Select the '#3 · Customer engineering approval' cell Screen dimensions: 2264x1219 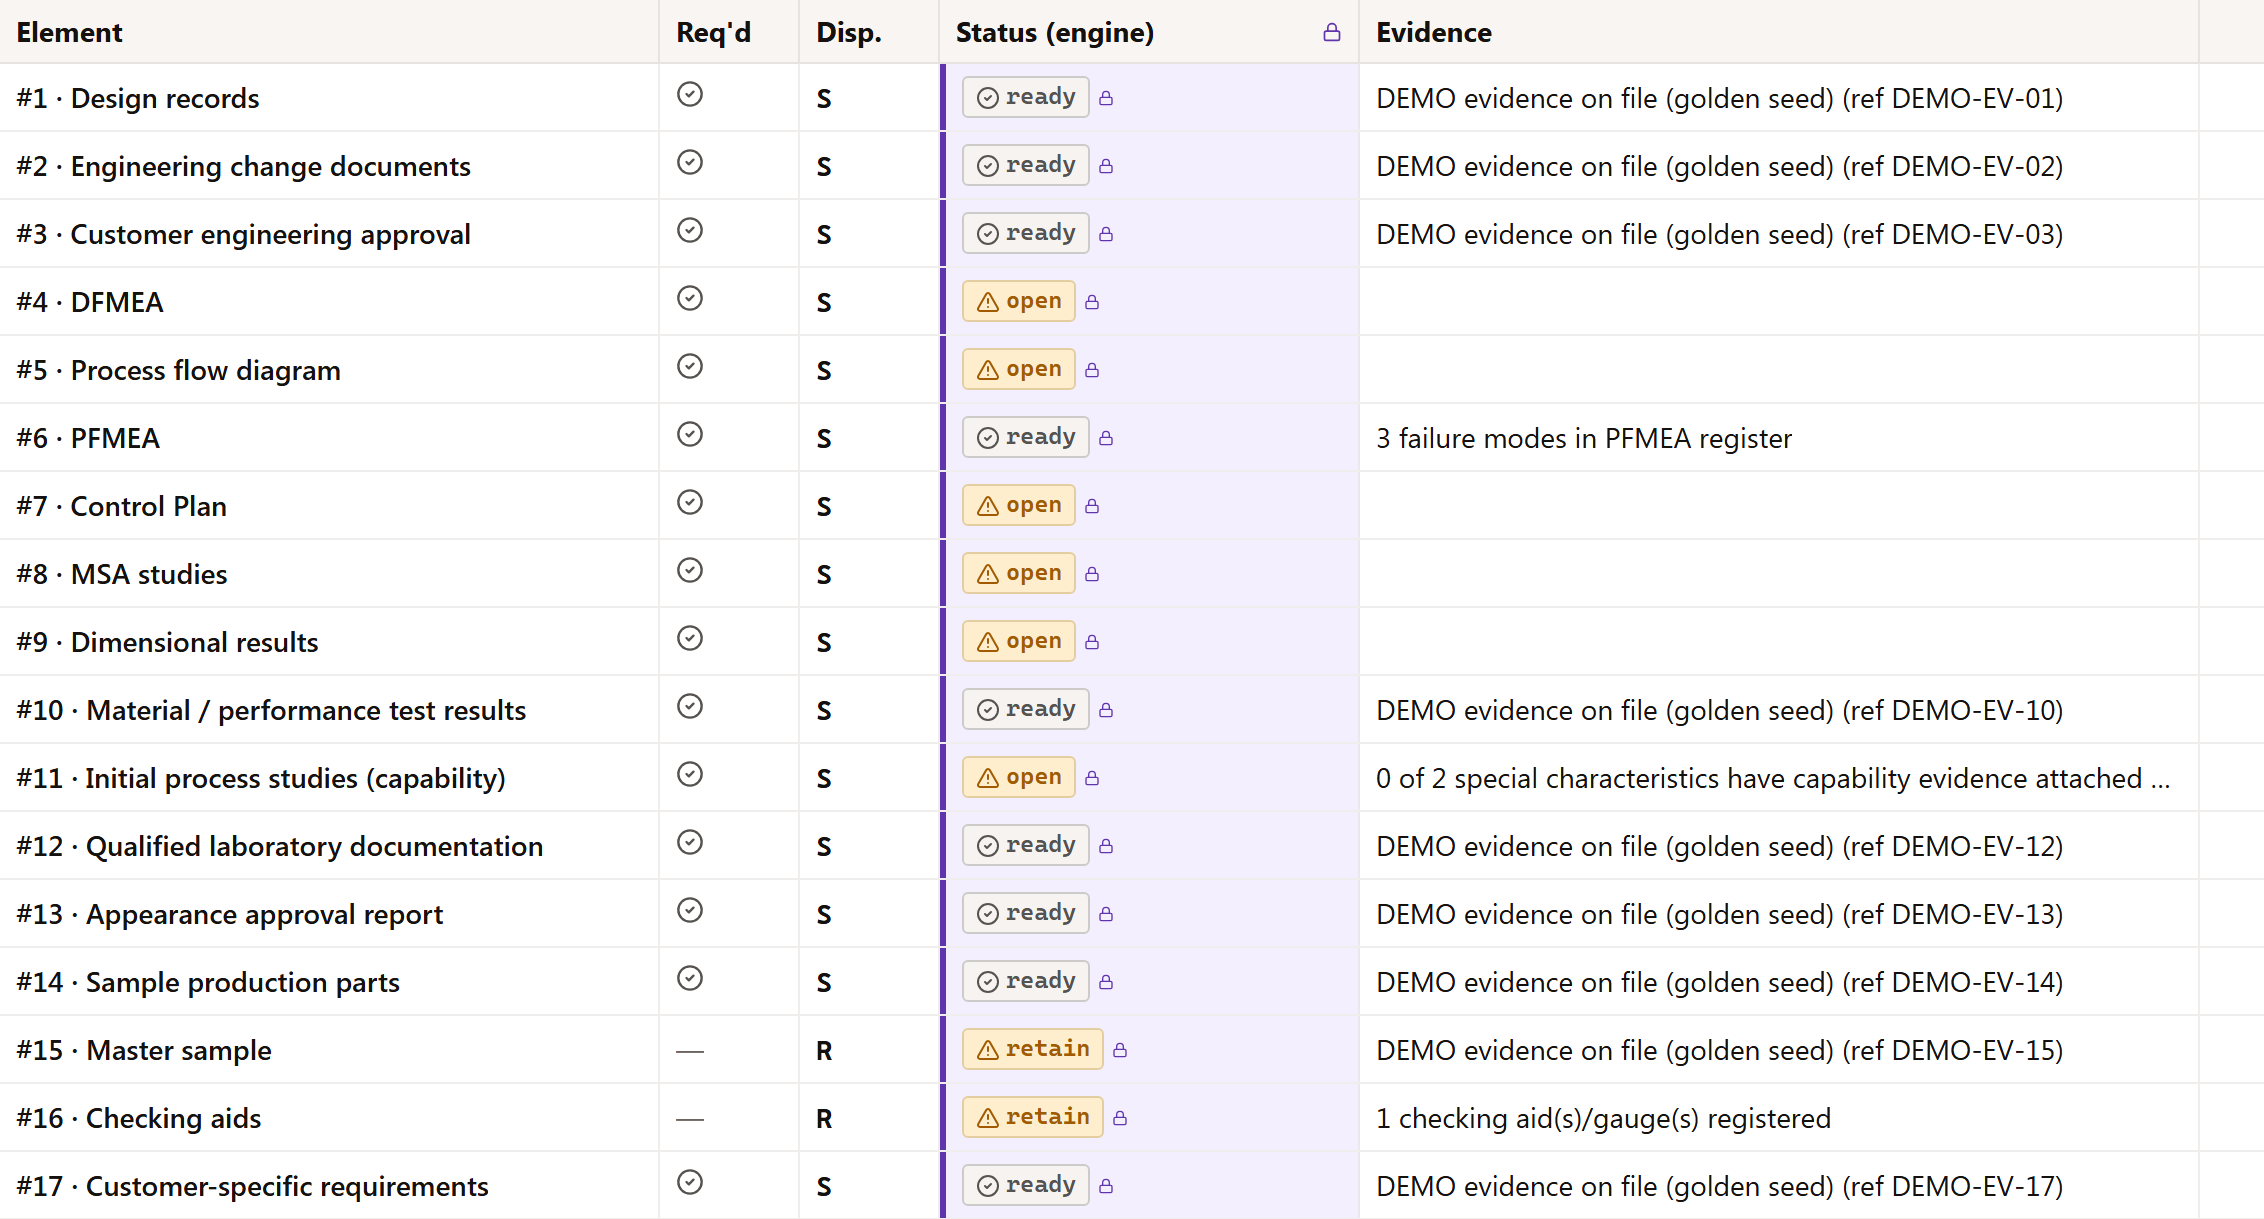pos(329,234)
